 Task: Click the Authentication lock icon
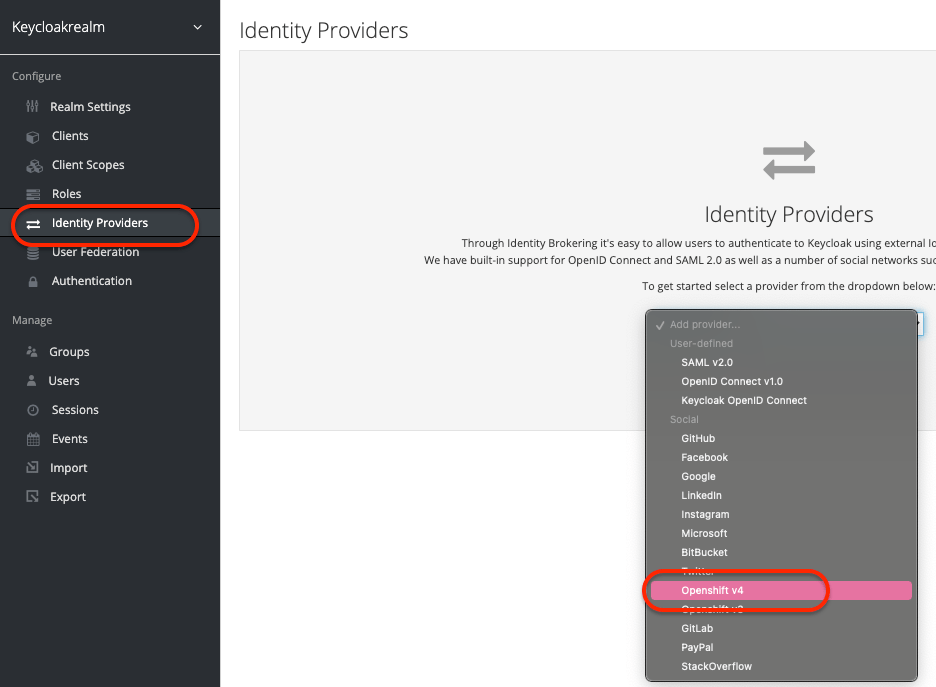33,281
